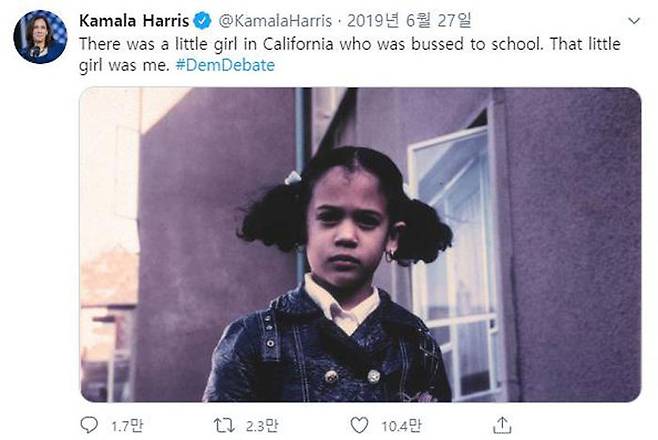Click the 2.3만 retweet count
658x440 pixels.
[x=260, y=425]
